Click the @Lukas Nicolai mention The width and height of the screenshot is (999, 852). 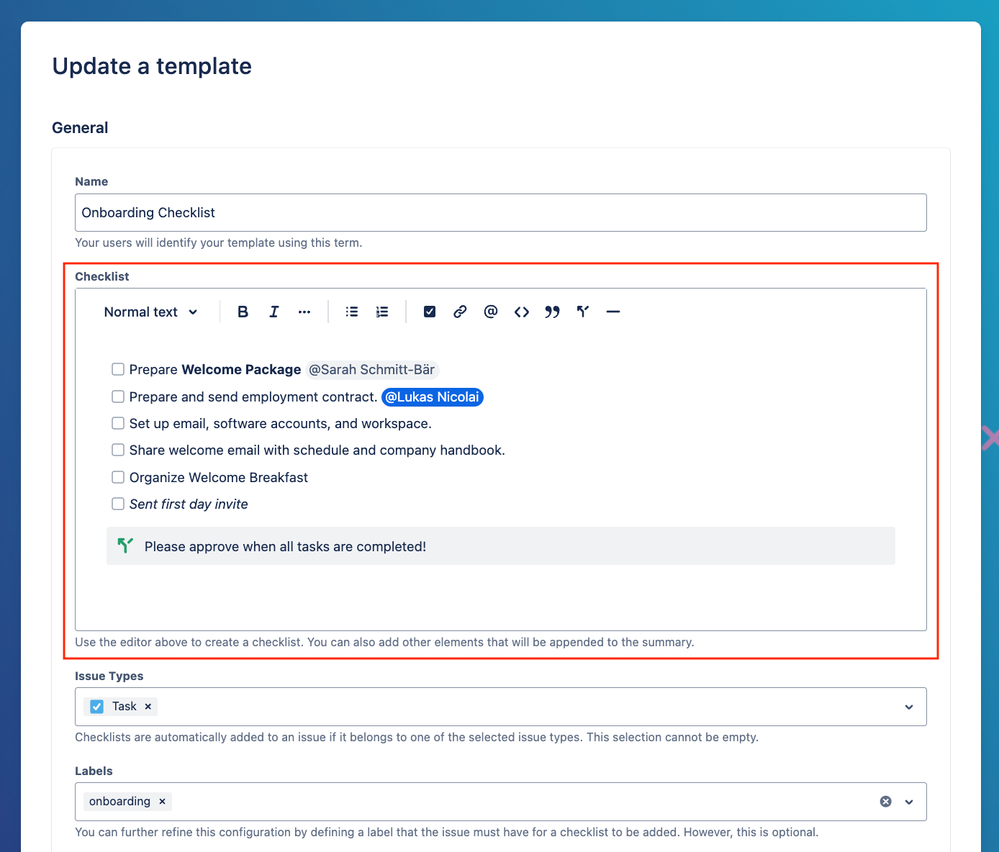tap(432, 397)
